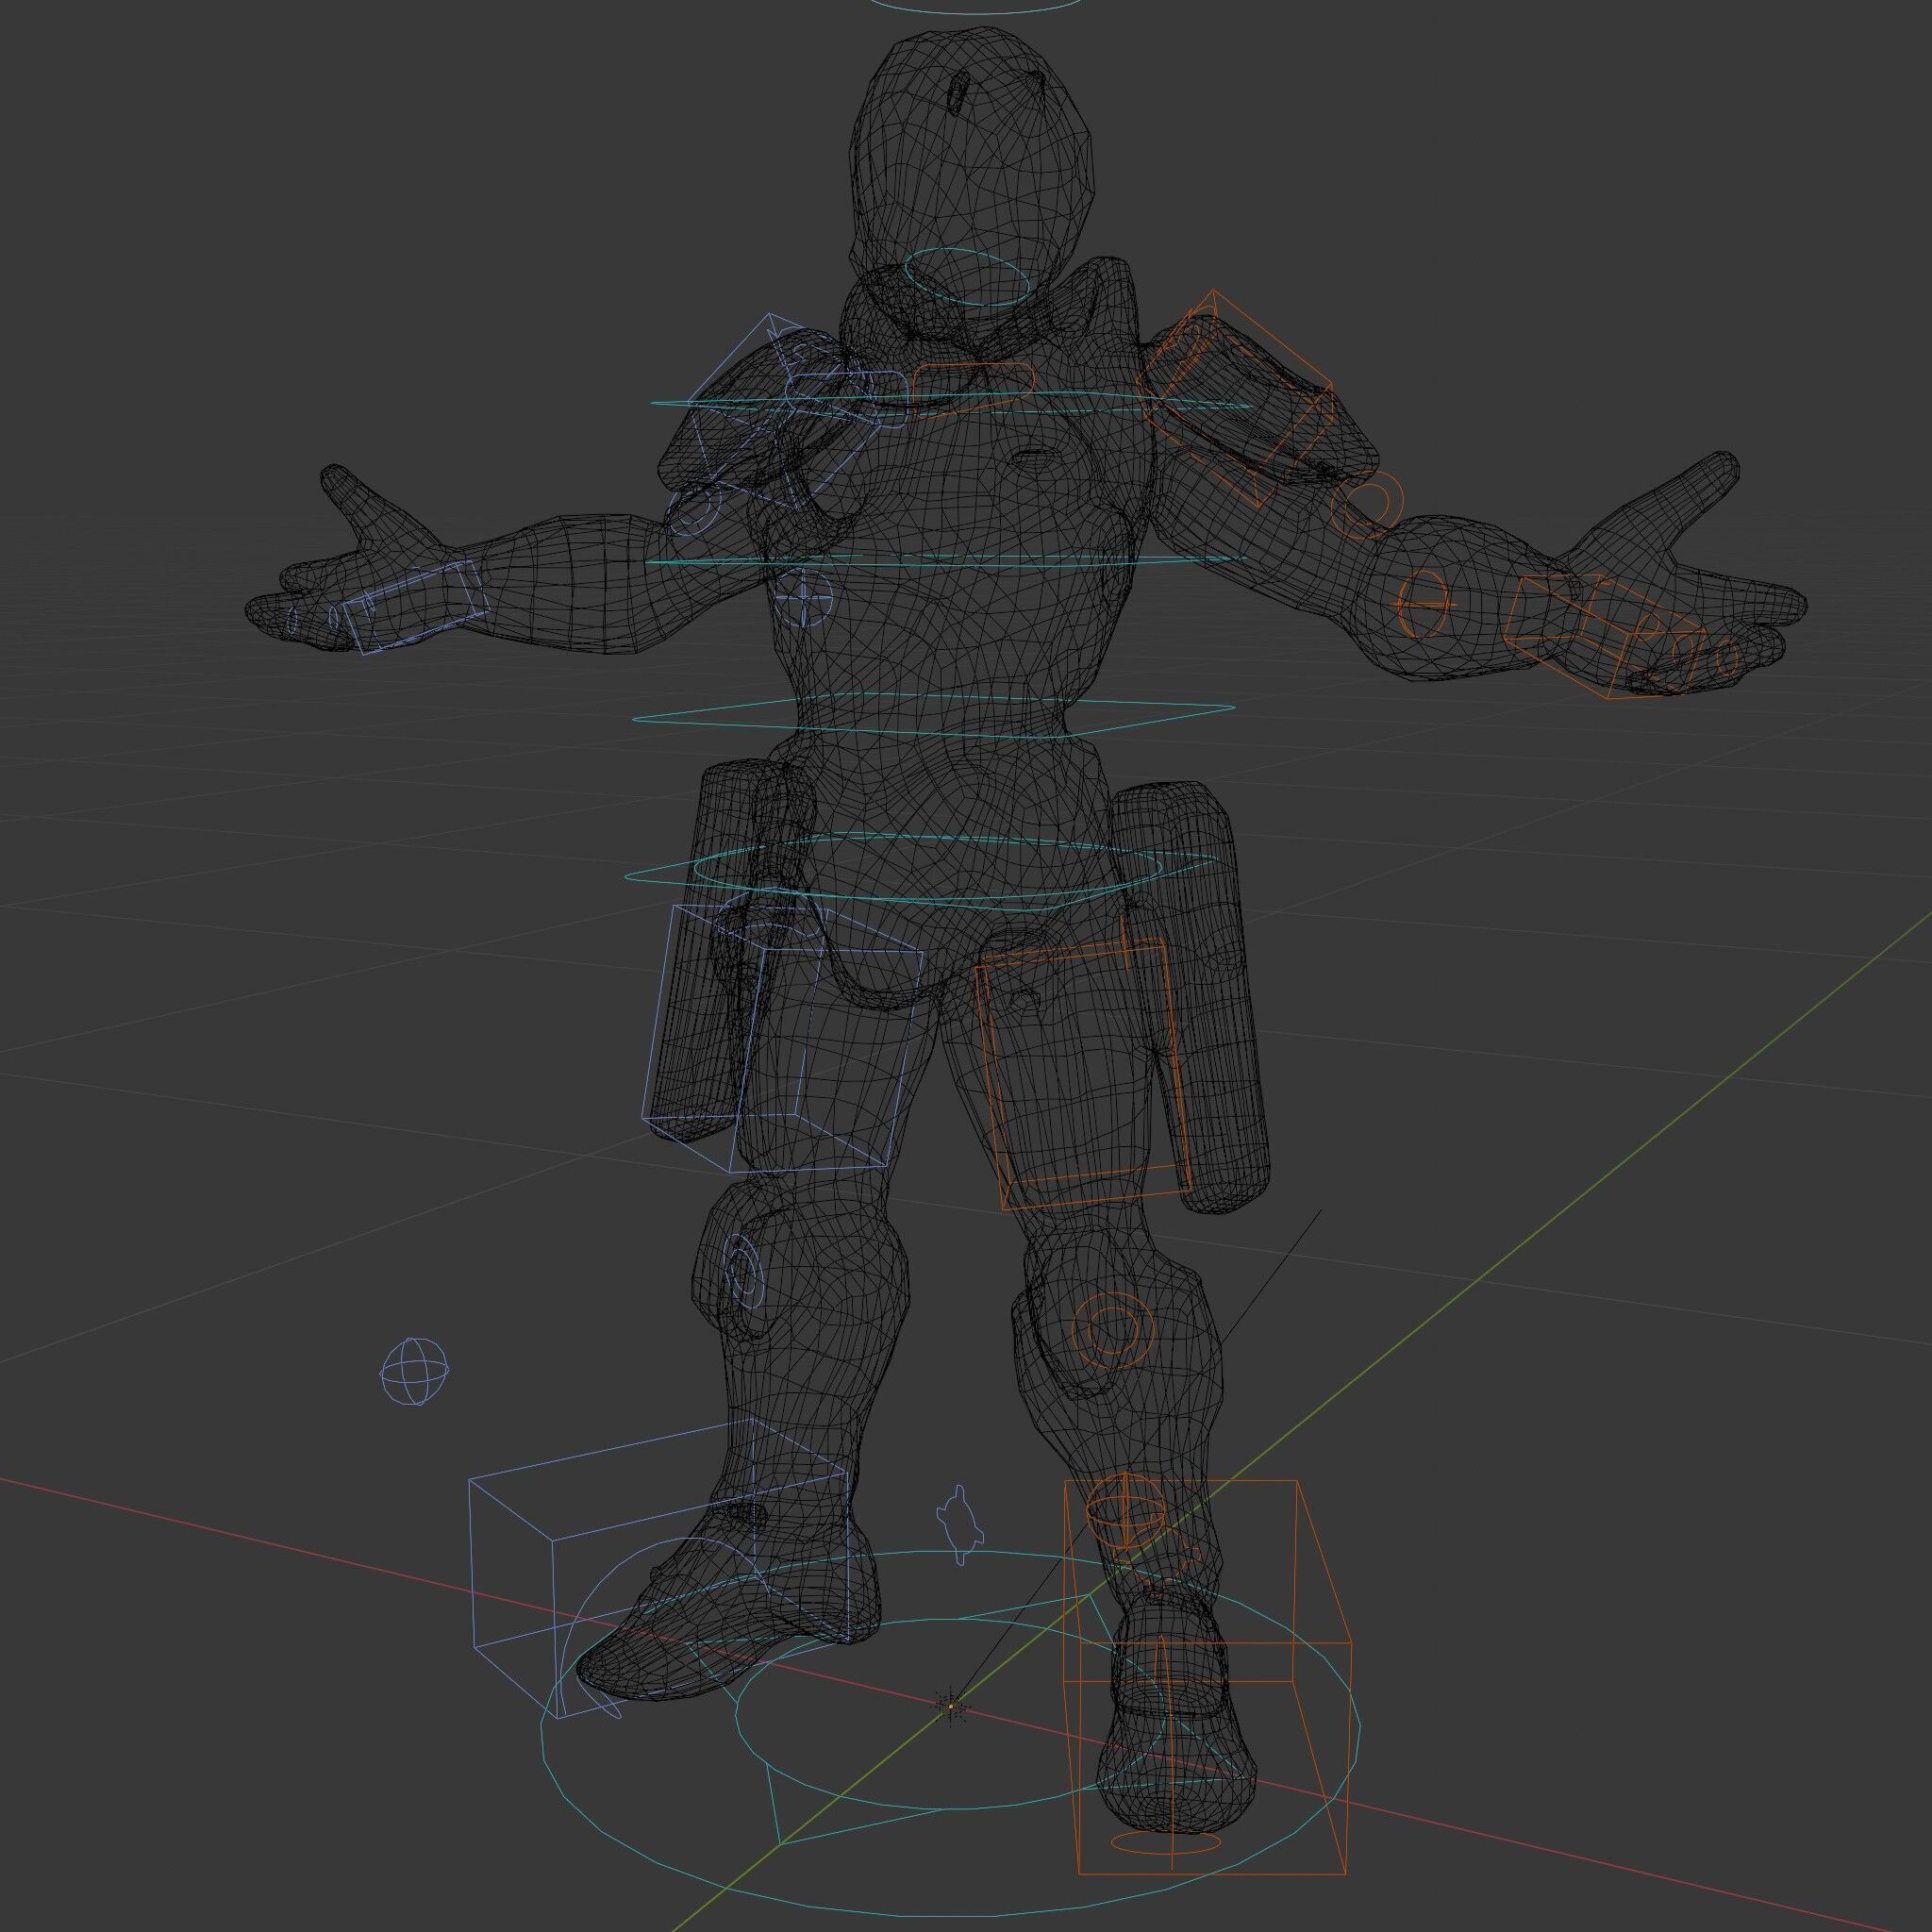Select the blue hand box control
Image resolution: width=1932 pixels, height=1932 pixels.
click(415, 608)
